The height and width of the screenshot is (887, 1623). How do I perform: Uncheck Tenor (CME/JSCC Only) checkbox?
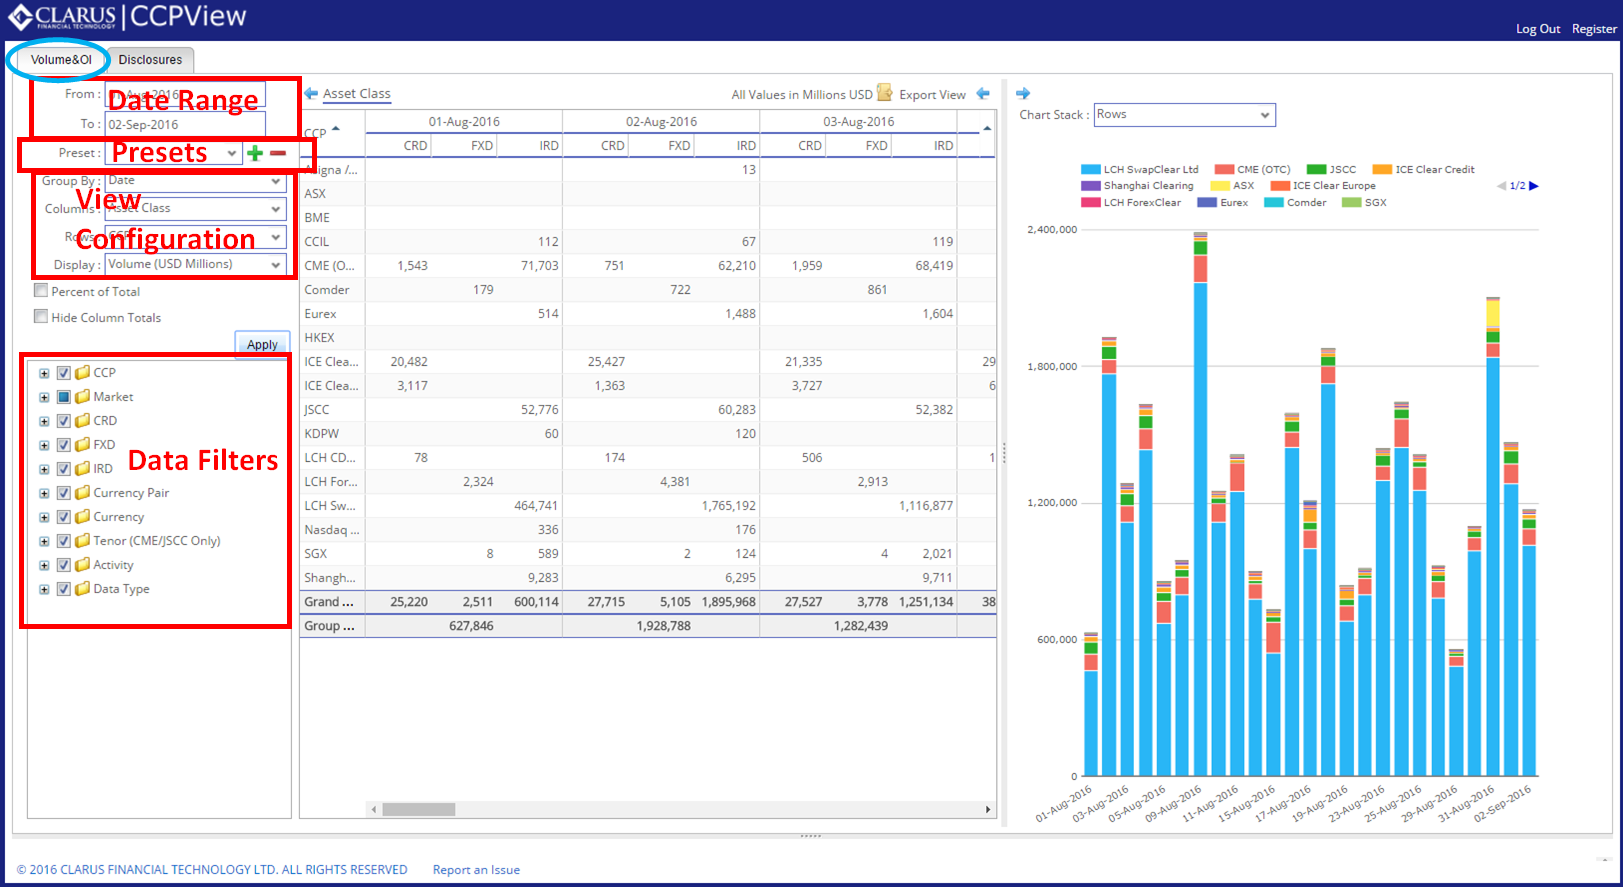[x=64, y=541]
